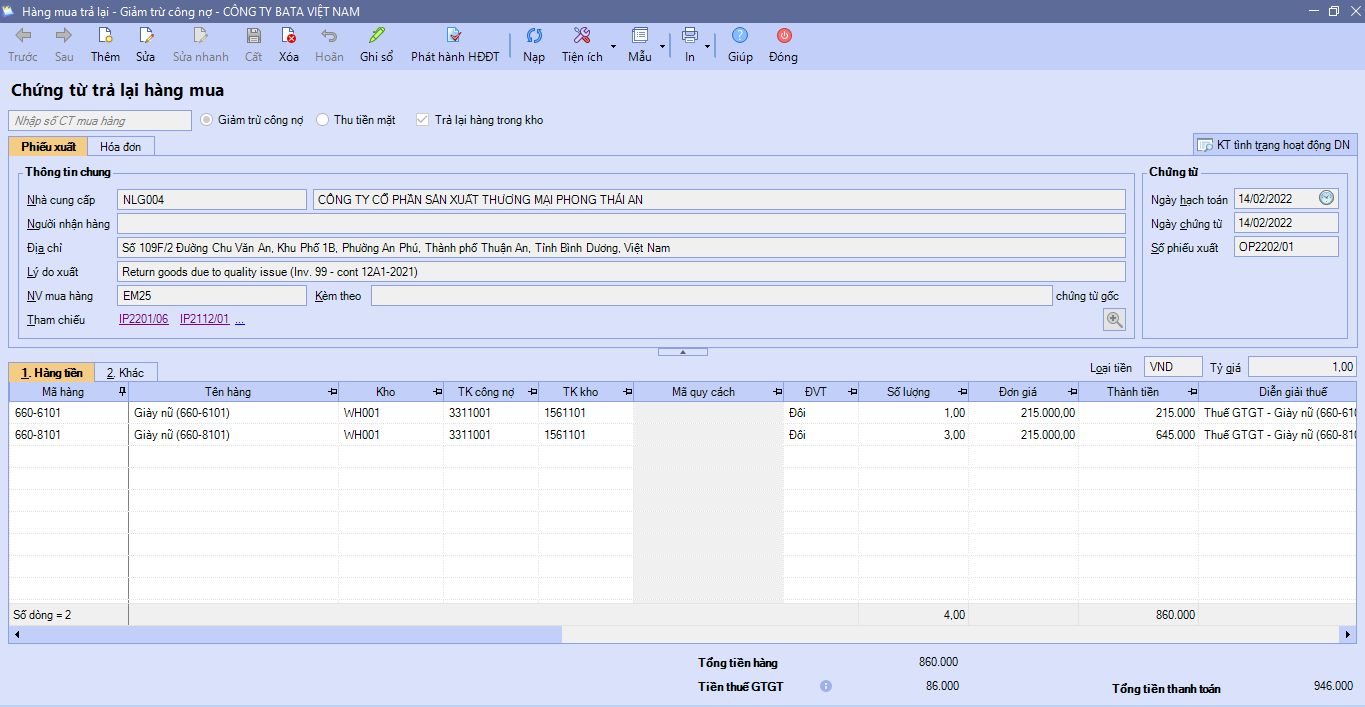The image size is (1365, 707).
Task: Click the Nạp (reload) refresh icon
Action: (x=534, y=36)
